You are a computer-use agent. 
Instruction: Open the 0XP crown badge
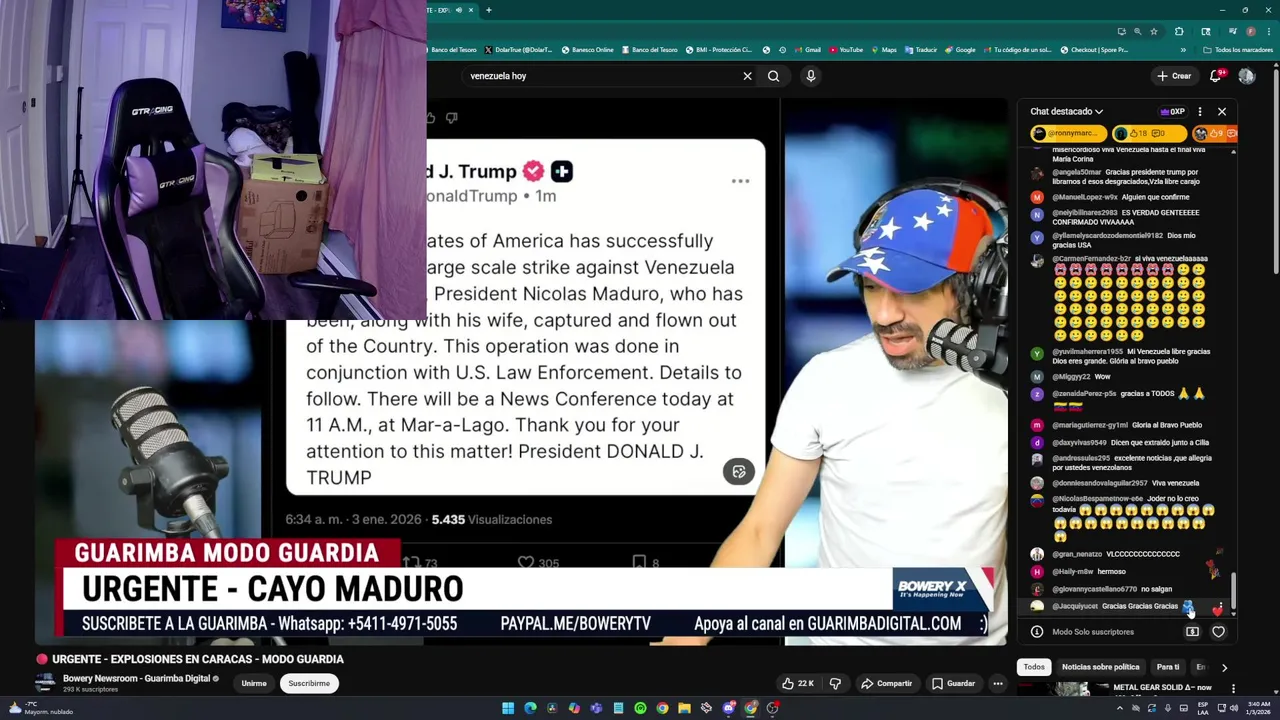(1172, 112)
